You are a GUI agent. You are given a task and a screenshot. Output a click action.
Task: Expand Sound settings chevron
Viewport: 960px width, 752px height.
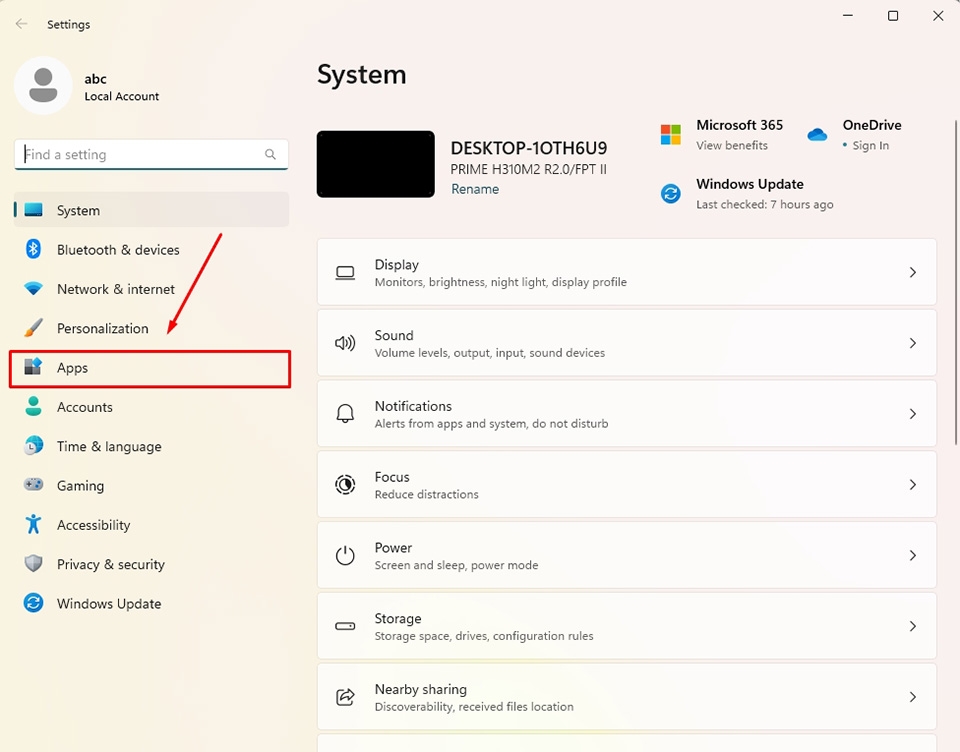[912, 343]
